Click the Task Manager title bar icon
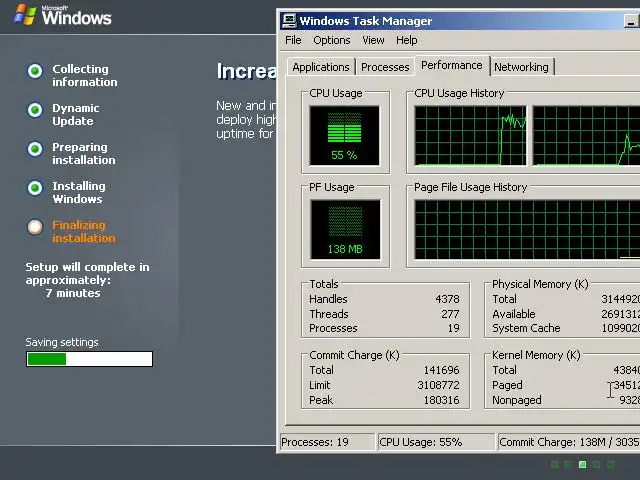 (x=289, y=20)
